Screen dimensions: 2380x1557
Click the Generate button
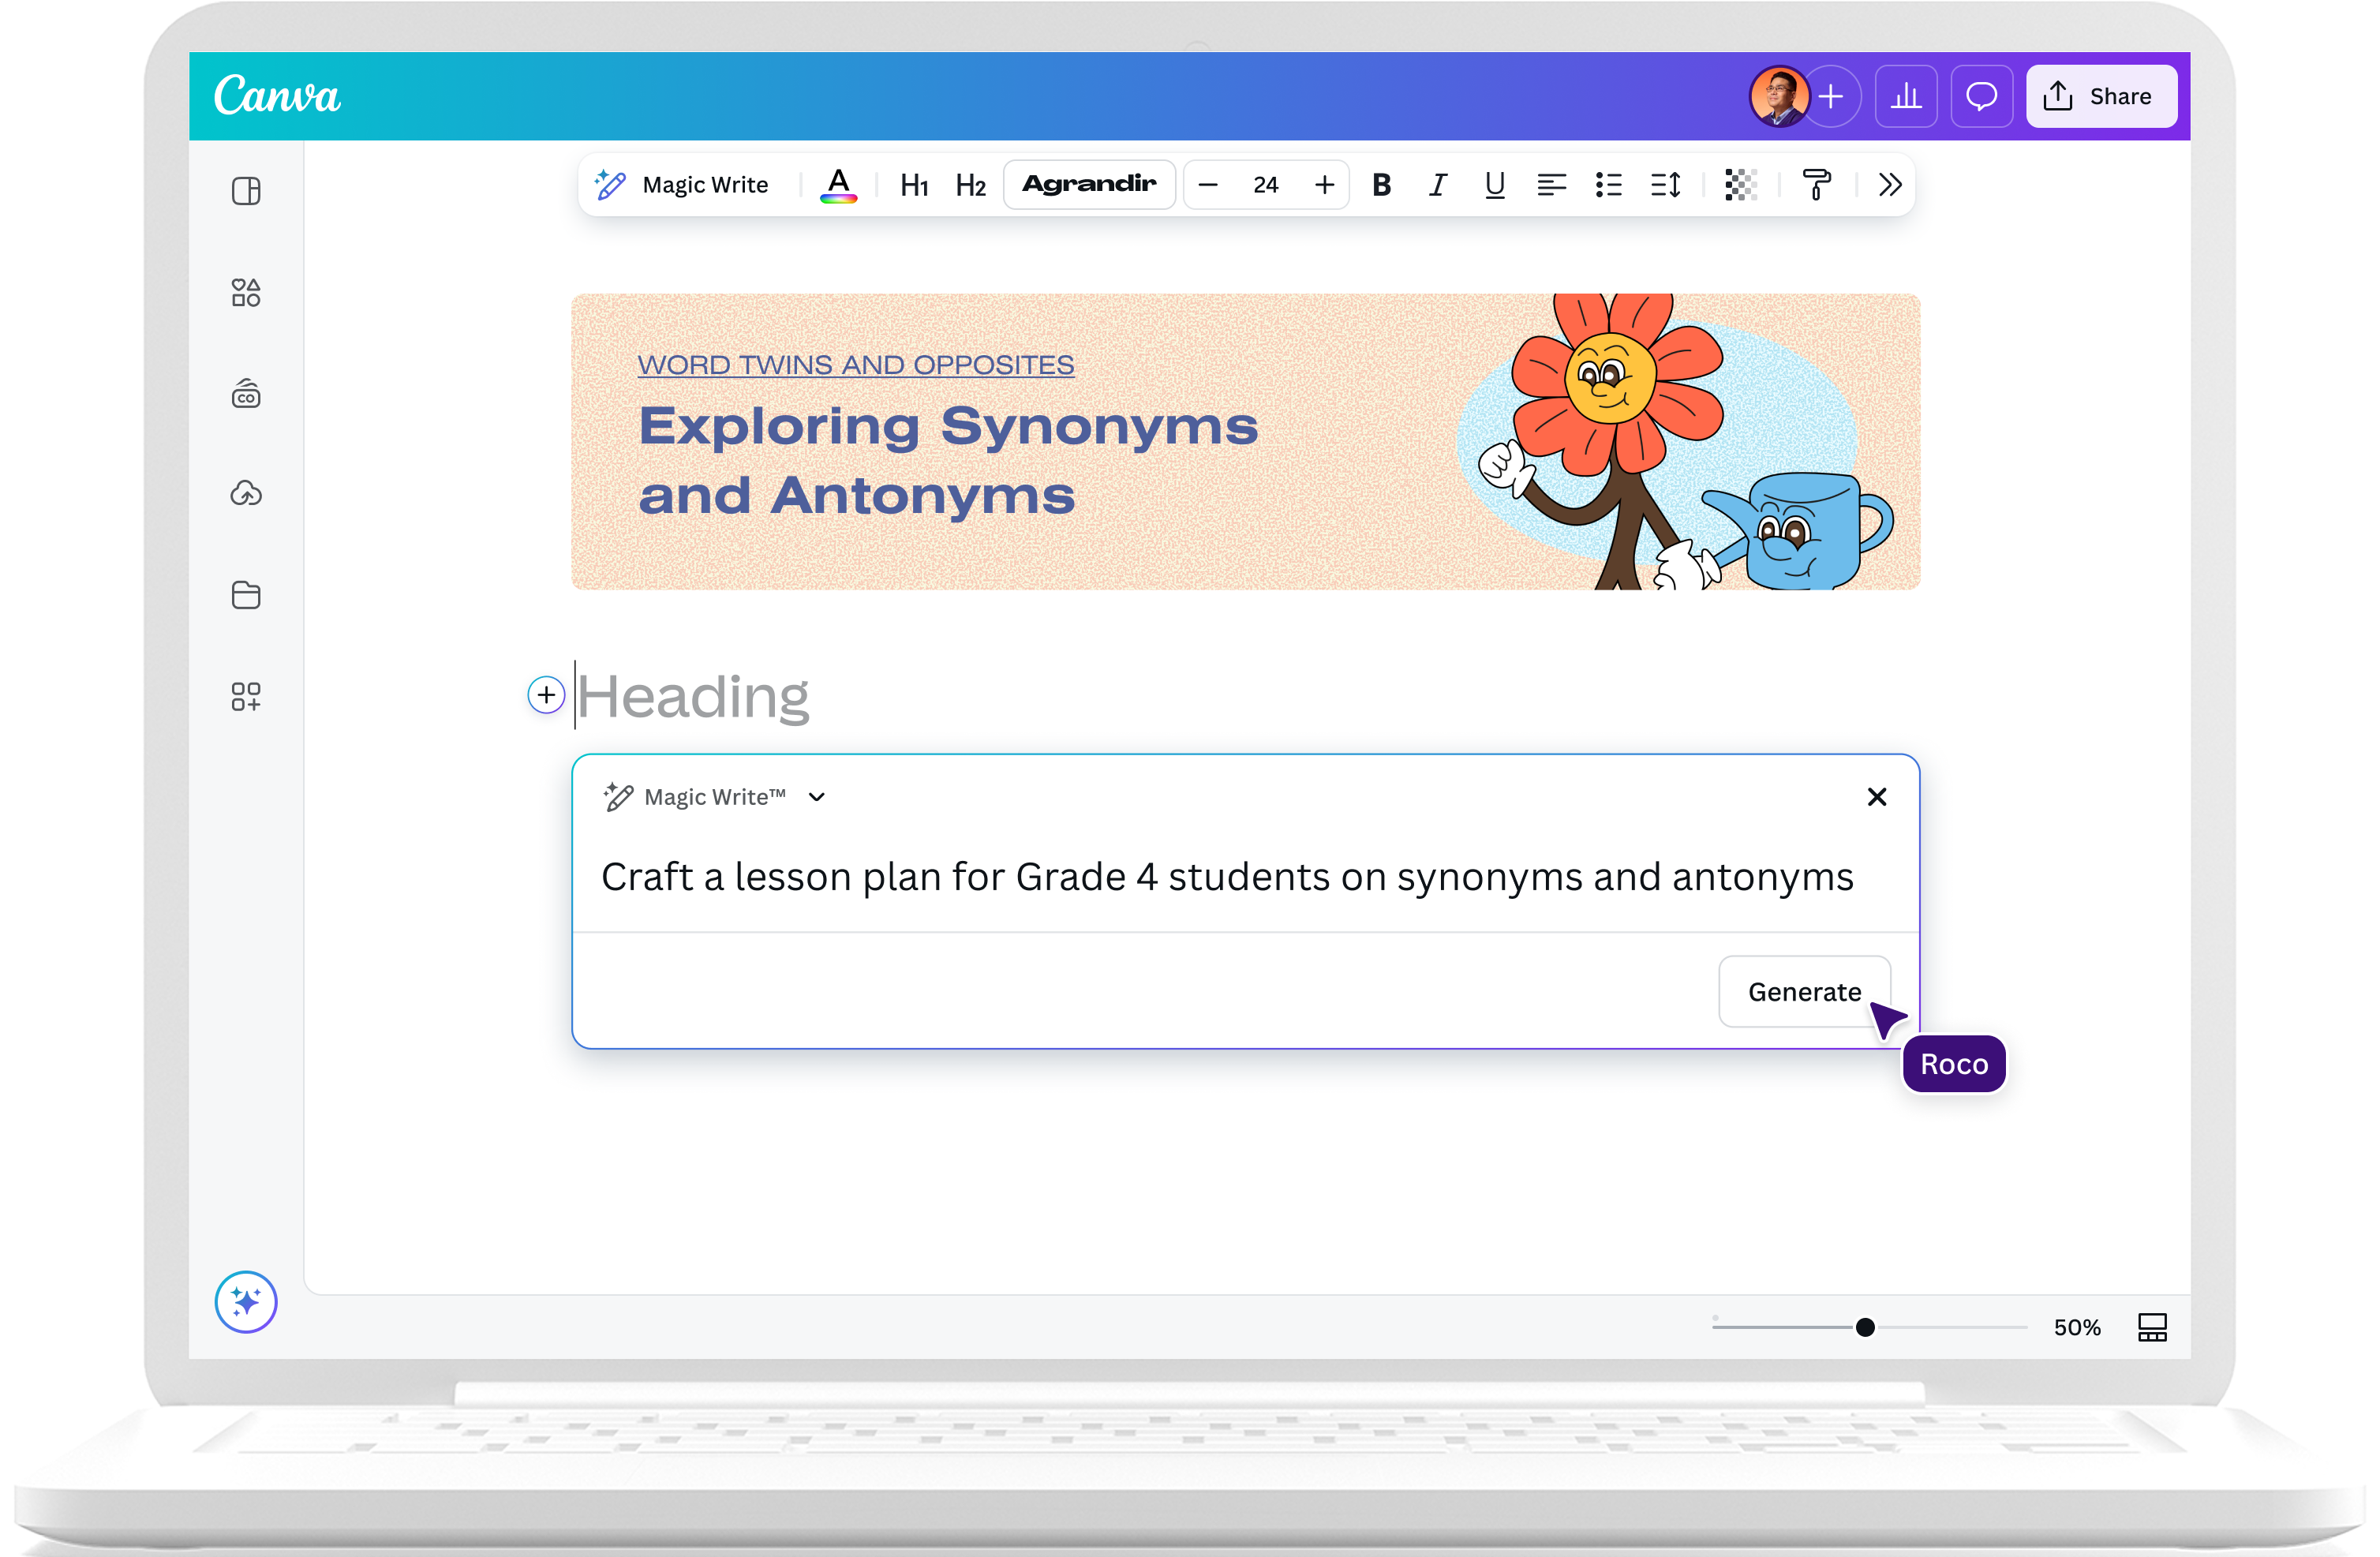click(1804, 992)
